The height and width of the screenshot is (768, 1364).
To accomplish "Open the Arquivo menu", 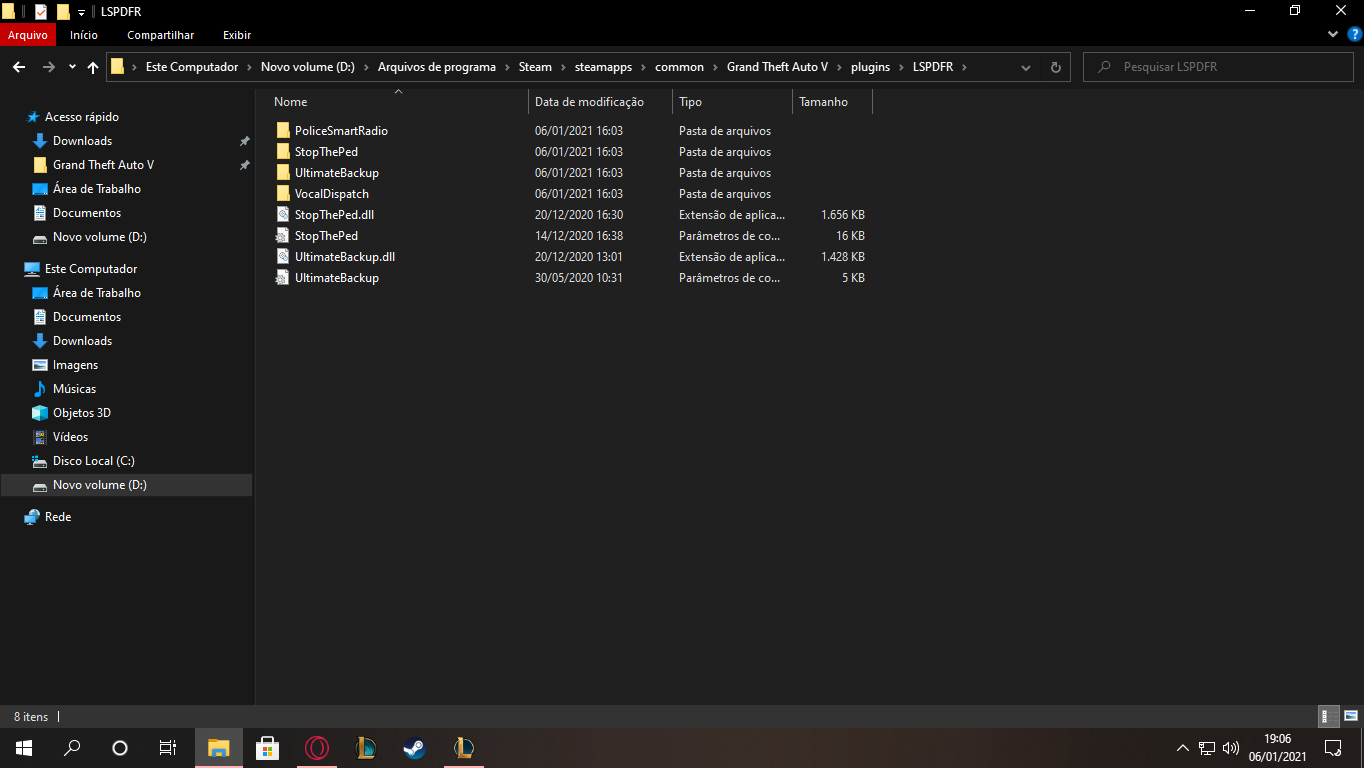I will (x=28, y=35).
